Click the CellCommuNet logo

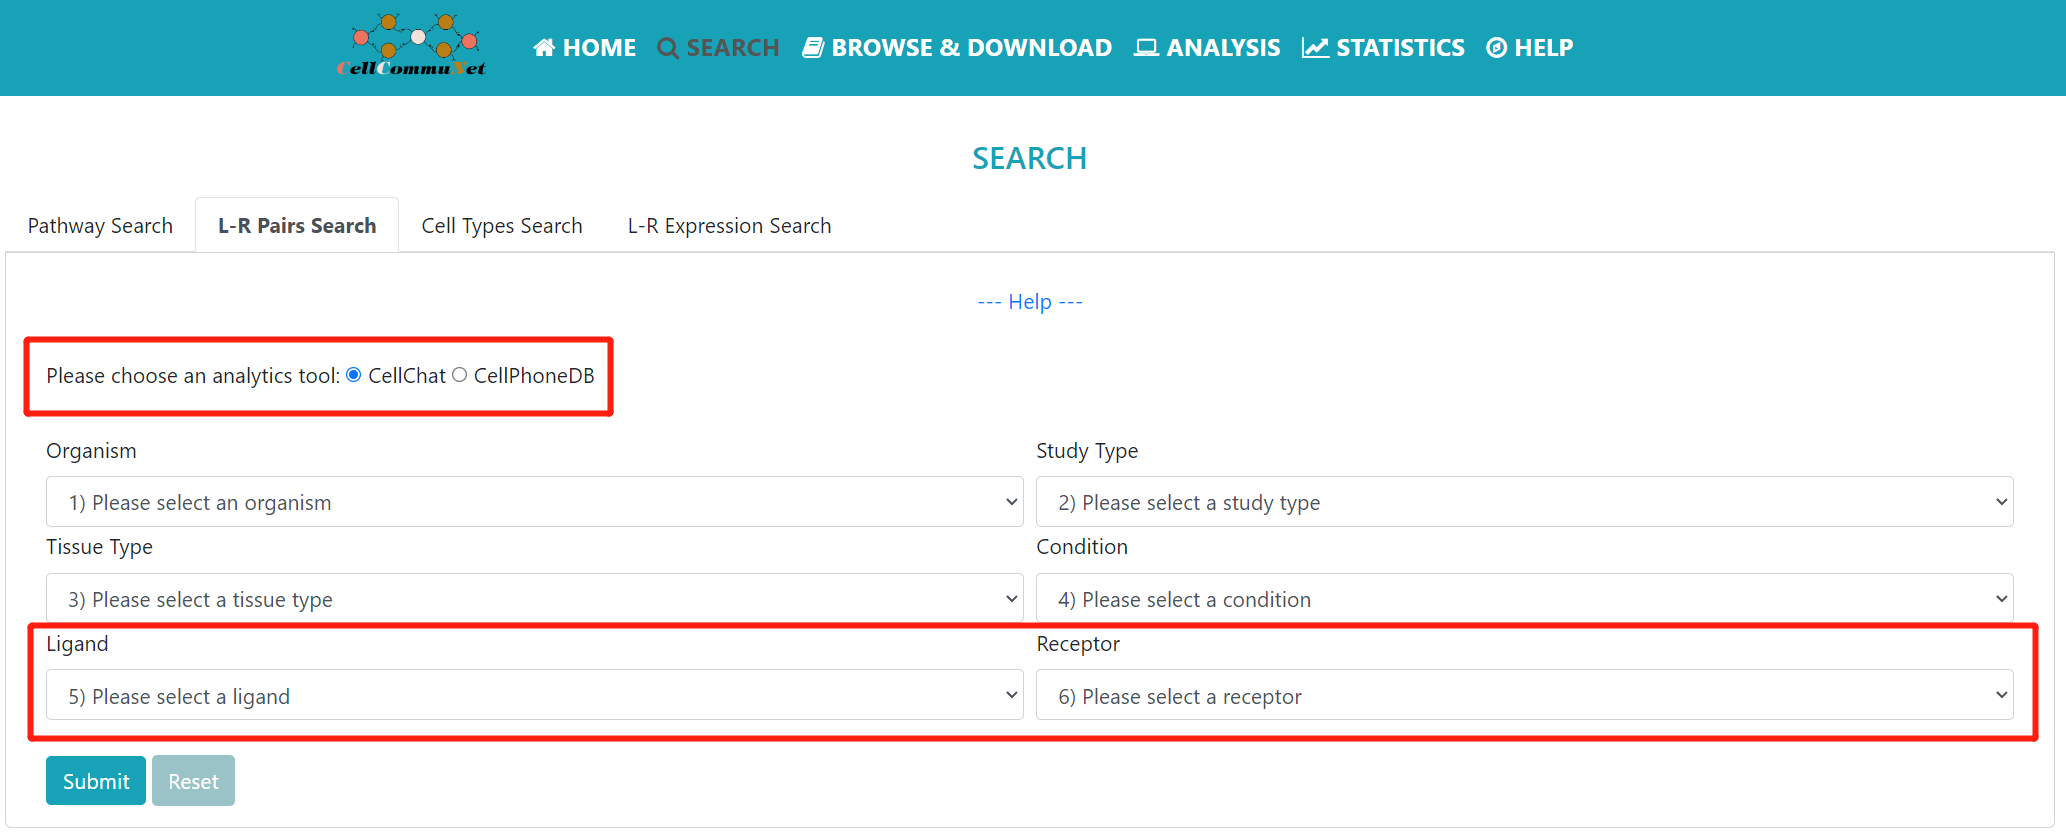click(x=412, y=46)
